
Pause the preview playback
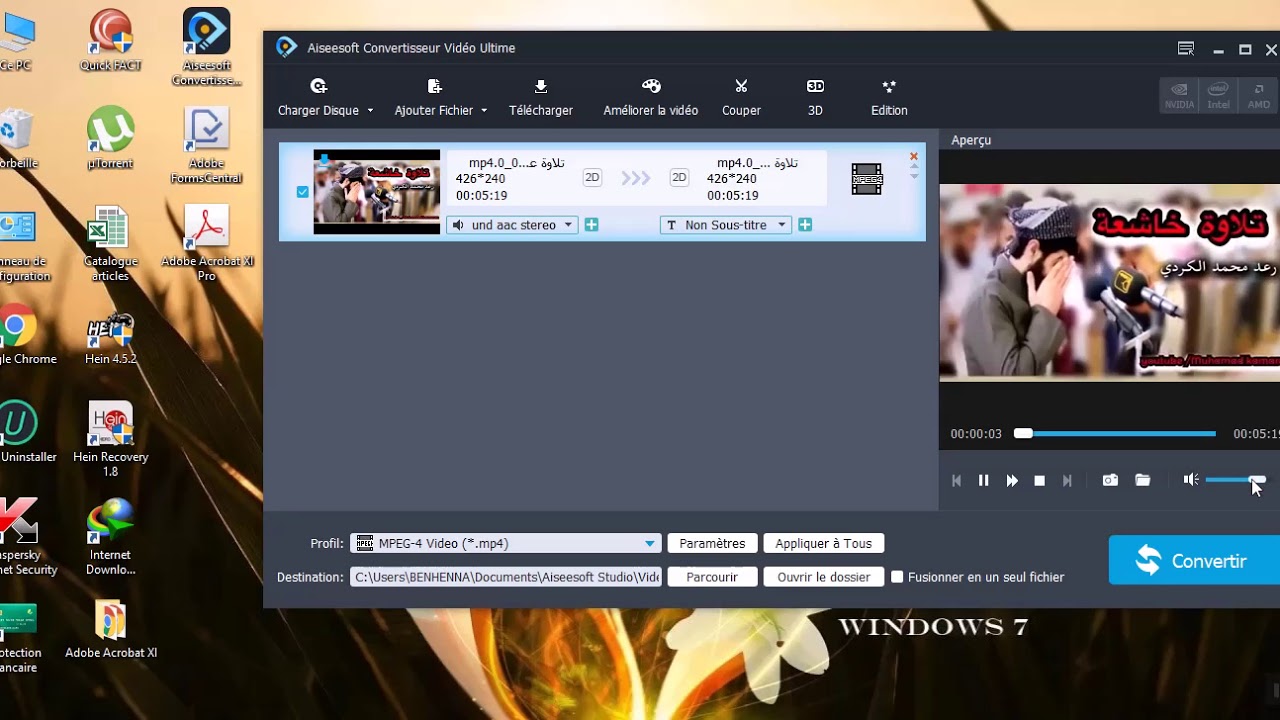point(983,481)
